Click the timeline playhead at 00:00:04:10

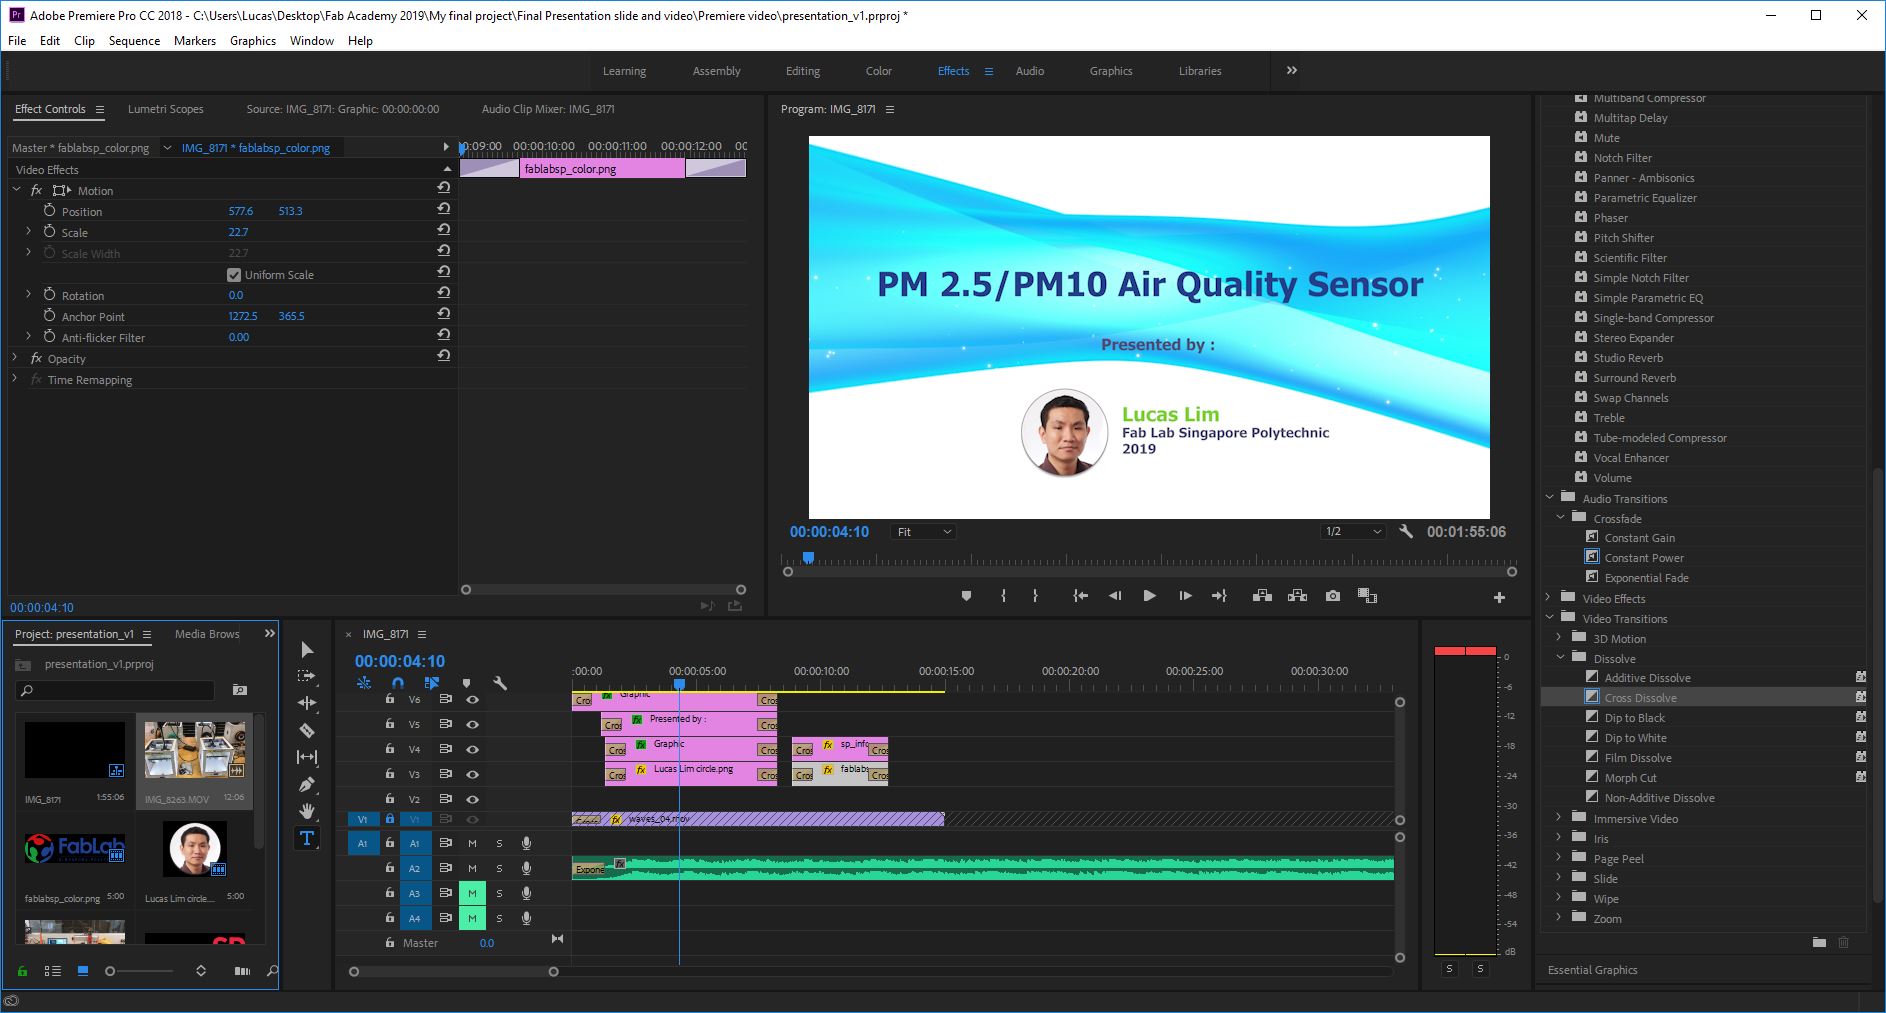click(679, 684)
